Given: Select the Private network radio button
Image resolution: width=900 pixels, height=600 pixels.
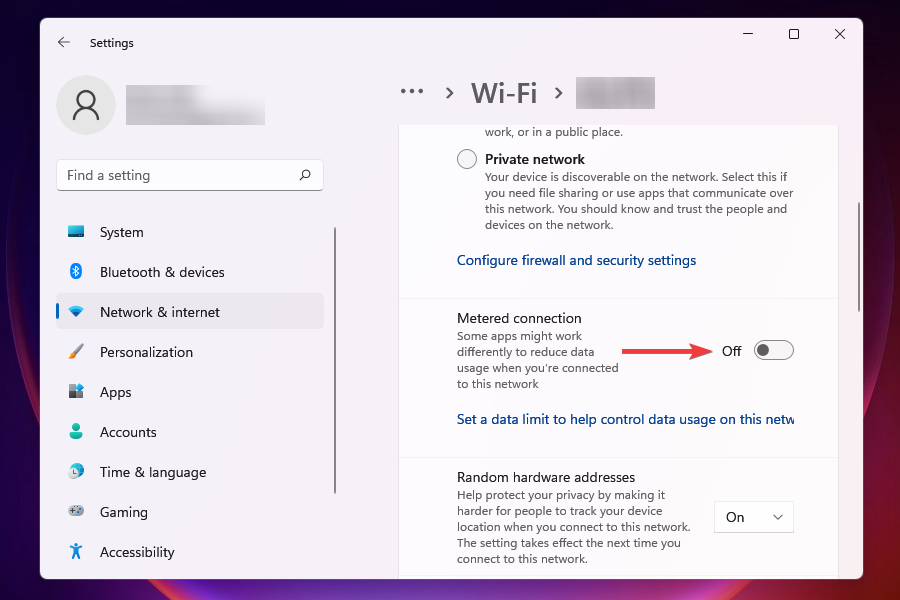Looking at the screenshot, I should coord(467,159).
